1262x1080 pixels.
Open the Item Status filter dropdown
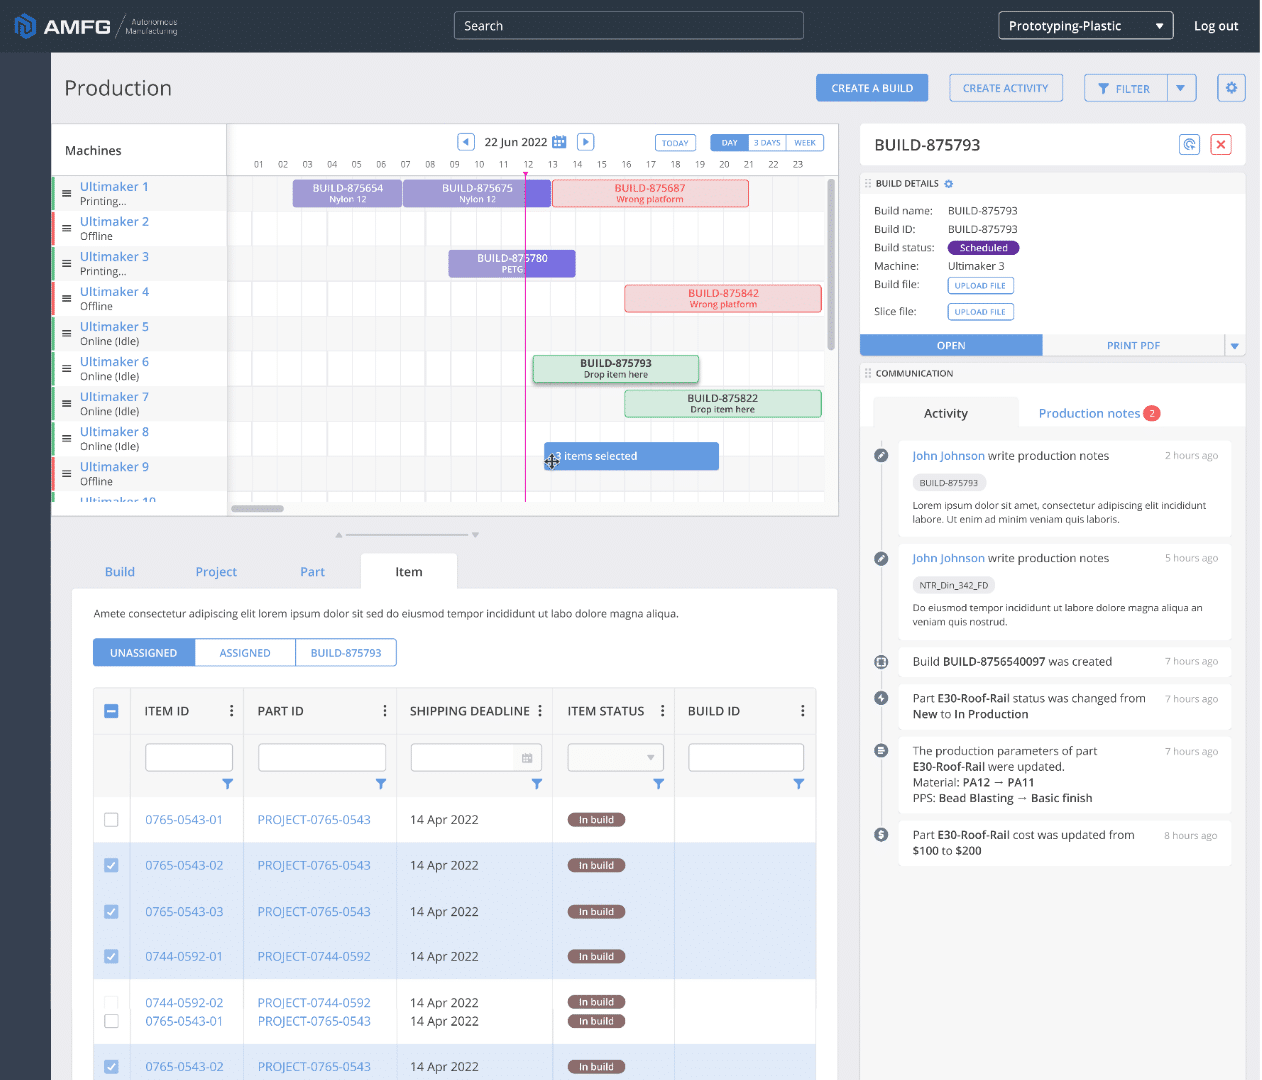click(616, 758)
